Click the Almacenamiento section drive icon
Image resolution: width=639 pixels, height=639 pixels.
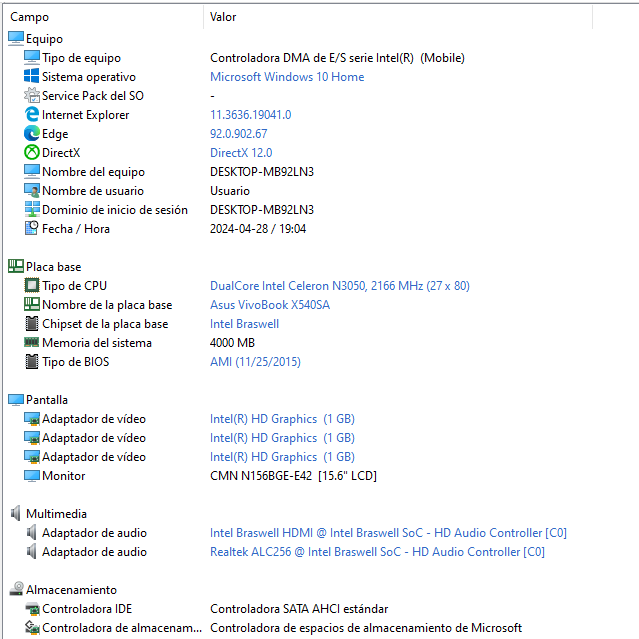coord(16,589)
